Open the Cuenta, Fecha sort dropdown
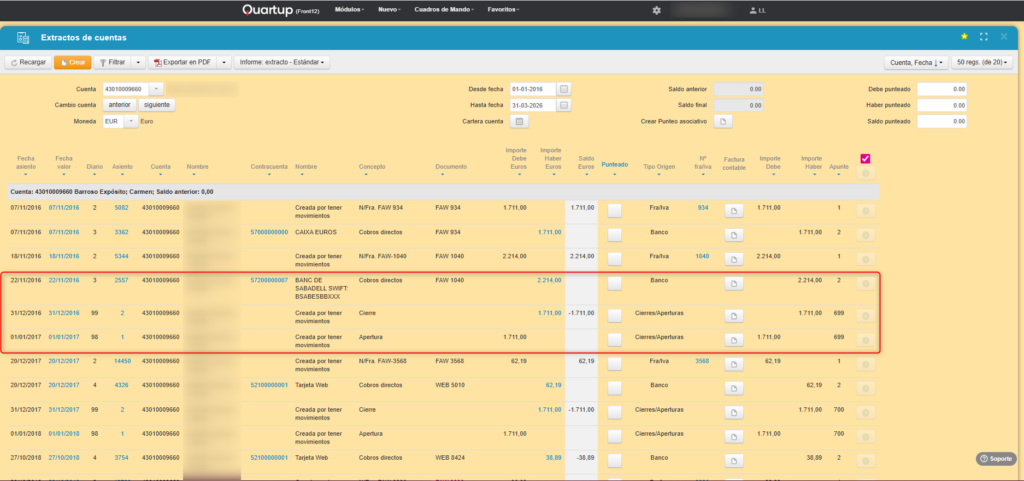This screenshot has height=481, width=1024. (917, 62)
